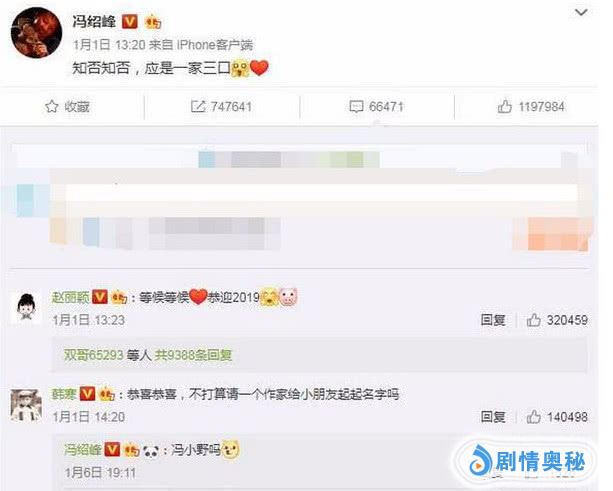
Task: Click the repost icon showing 747641
Action: 198,106
